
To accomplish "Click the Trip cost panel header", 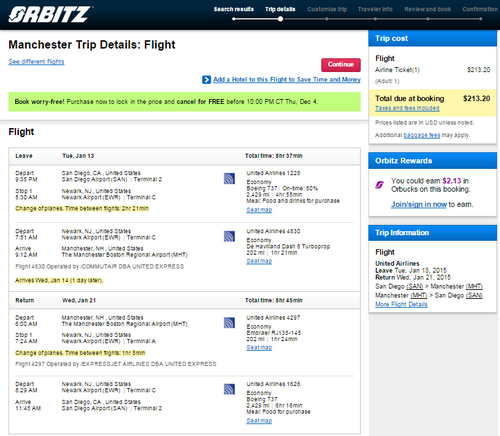I will [432, 38].
